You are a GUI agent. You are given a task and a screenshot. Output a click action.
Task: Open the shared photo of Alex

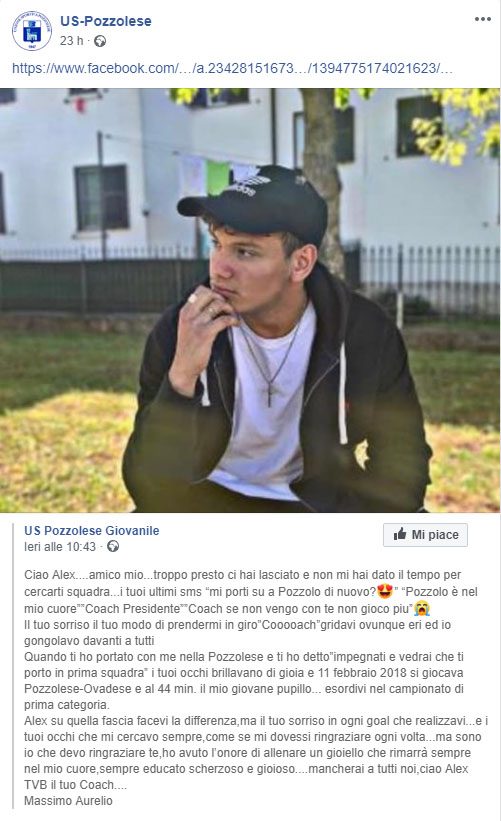click(250, 300)
